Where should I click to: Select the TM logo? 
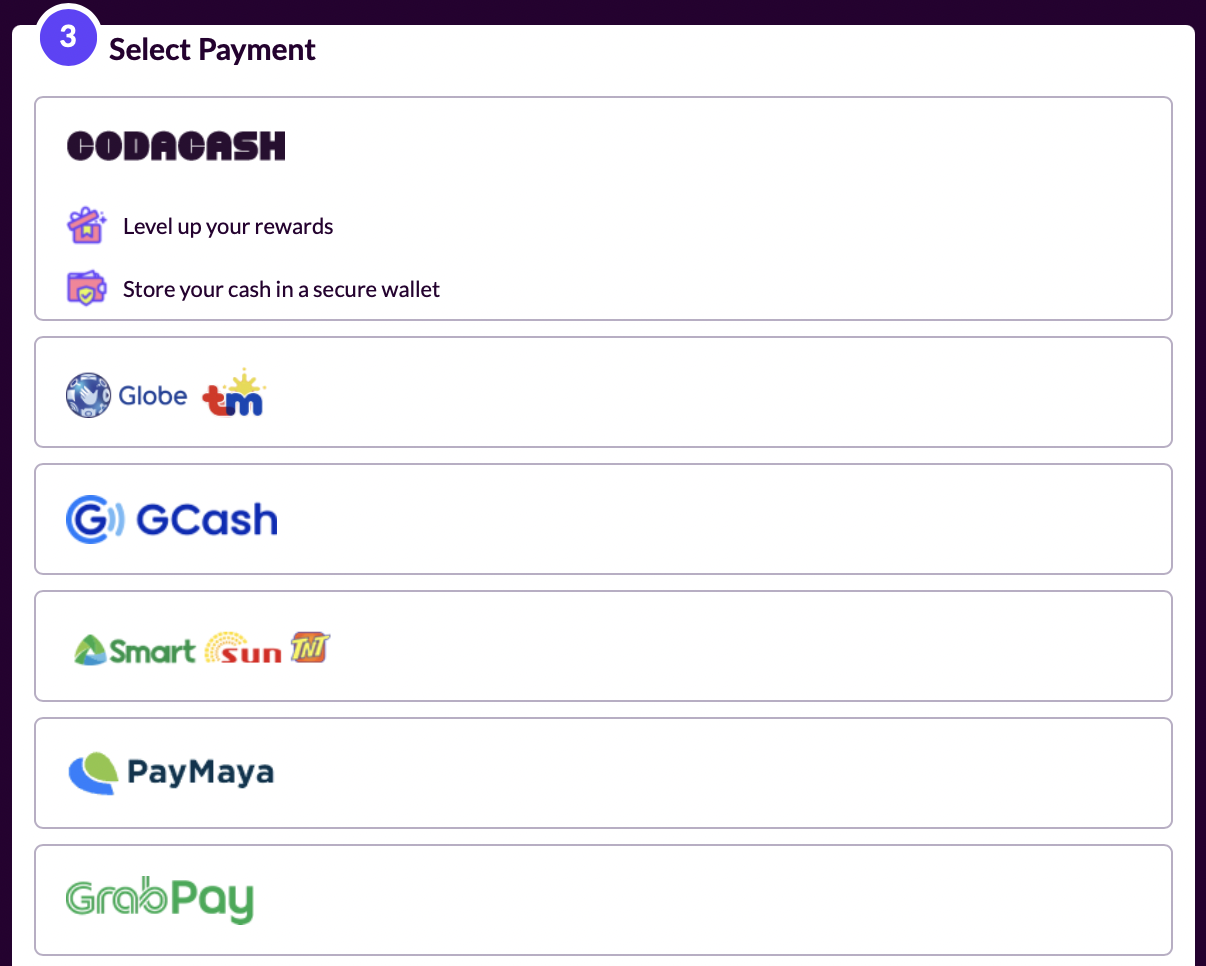pyautogui.click(x=234, y=393)
